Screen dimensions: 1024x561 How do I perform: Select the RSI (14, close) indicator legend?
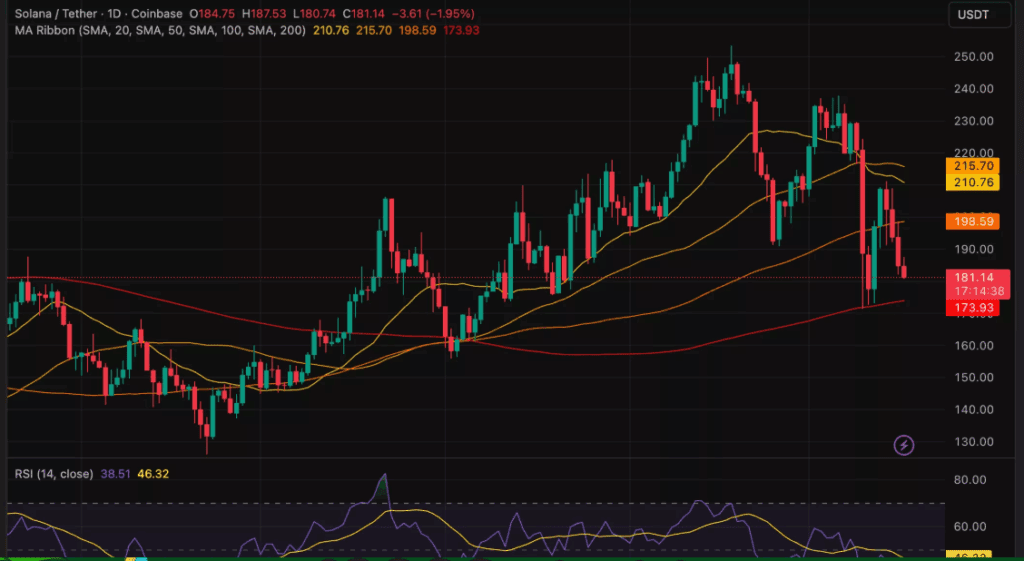click(x=54, y=473)
